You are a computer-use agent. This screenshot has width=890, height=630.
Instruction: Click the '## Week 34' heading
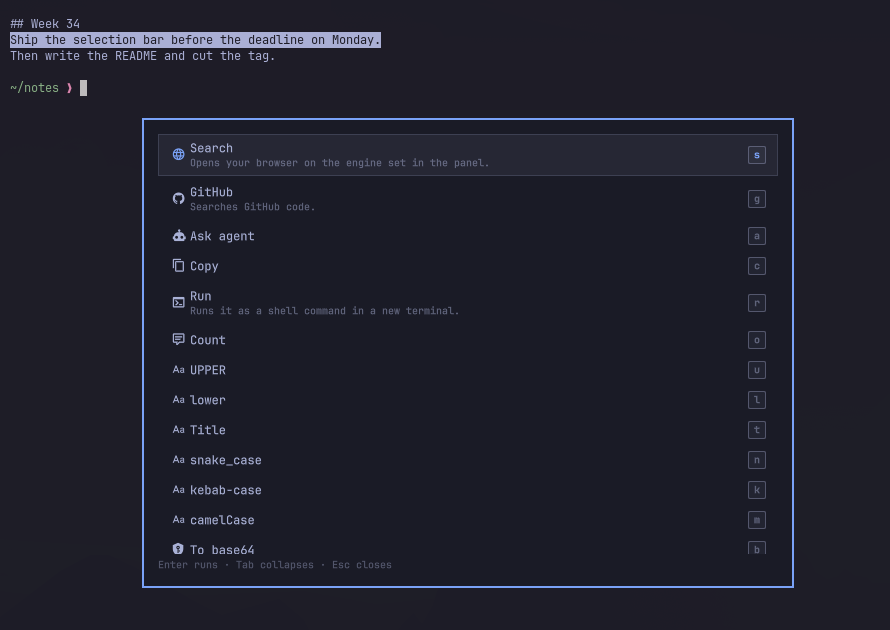(x=45, y=24)
